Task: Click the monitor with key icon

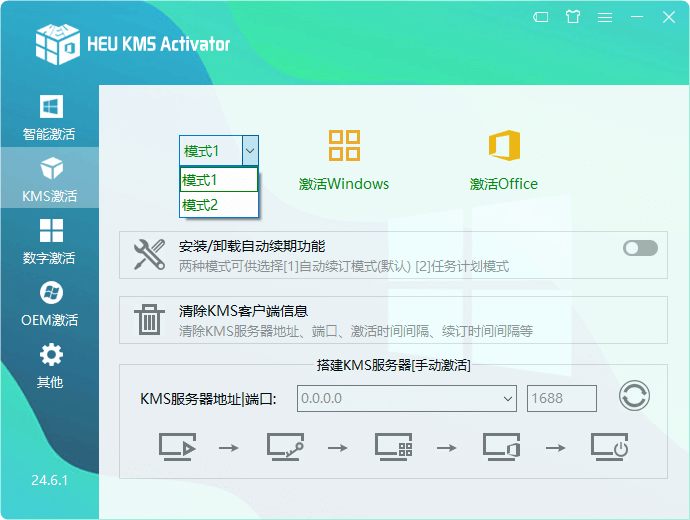Action: point(286,447)
